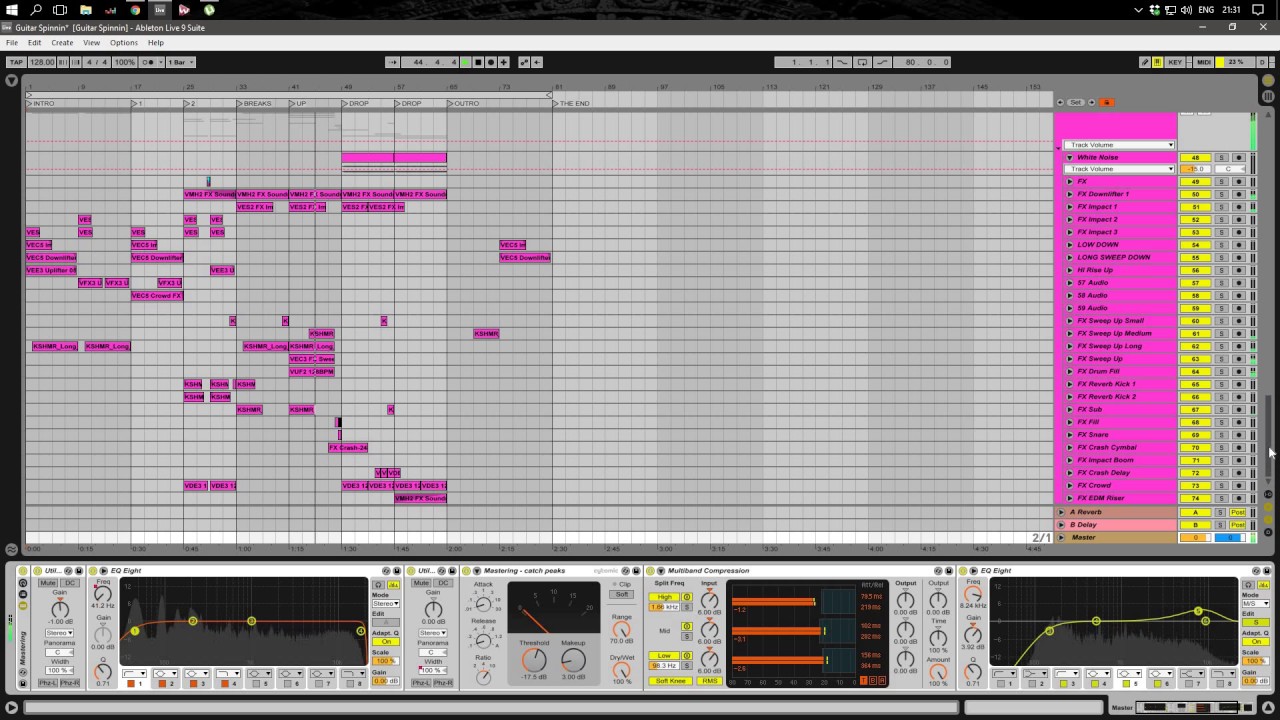Unfold the A Reverb return track
The height and width of the screenshot is (720, 1280).
(x=1061, y=512)
